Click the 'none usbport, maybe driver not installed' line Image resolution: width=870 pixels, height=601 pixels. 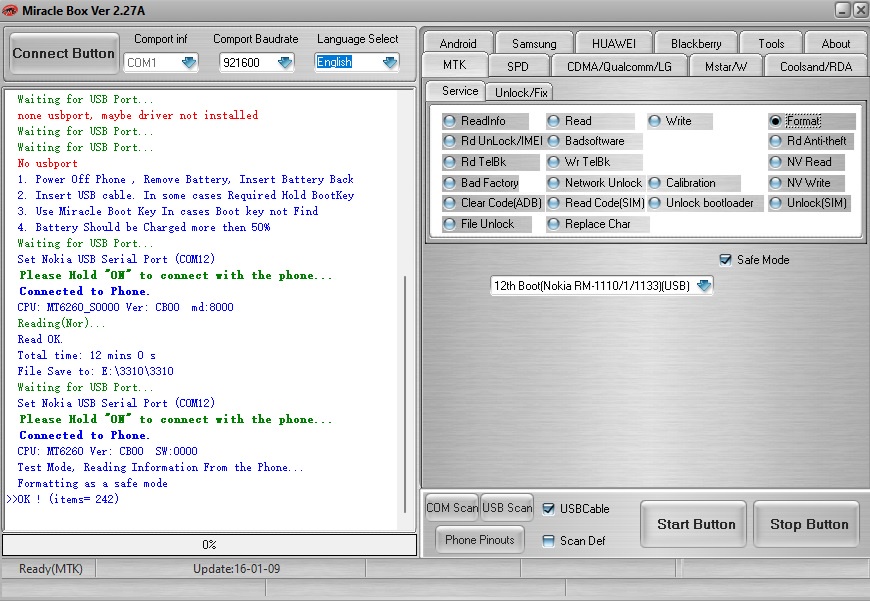tap(138, 115)
